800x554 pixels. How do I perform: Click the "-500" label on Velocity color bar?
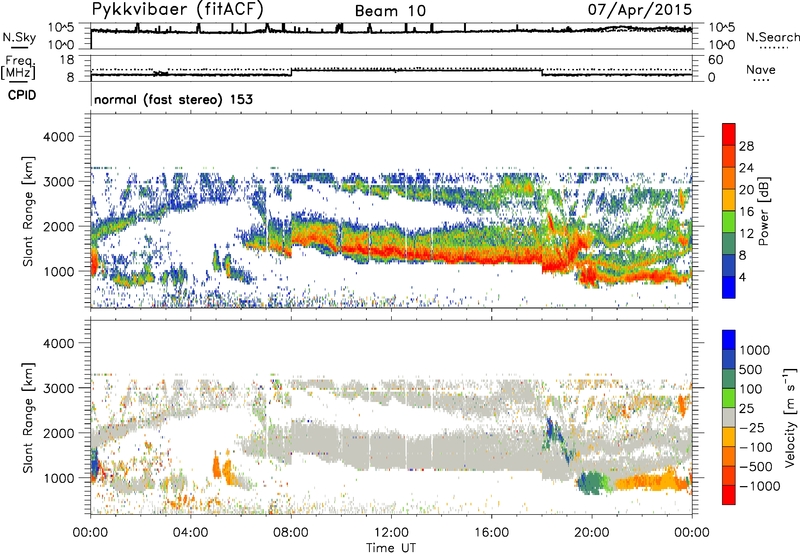coord(756,467)
